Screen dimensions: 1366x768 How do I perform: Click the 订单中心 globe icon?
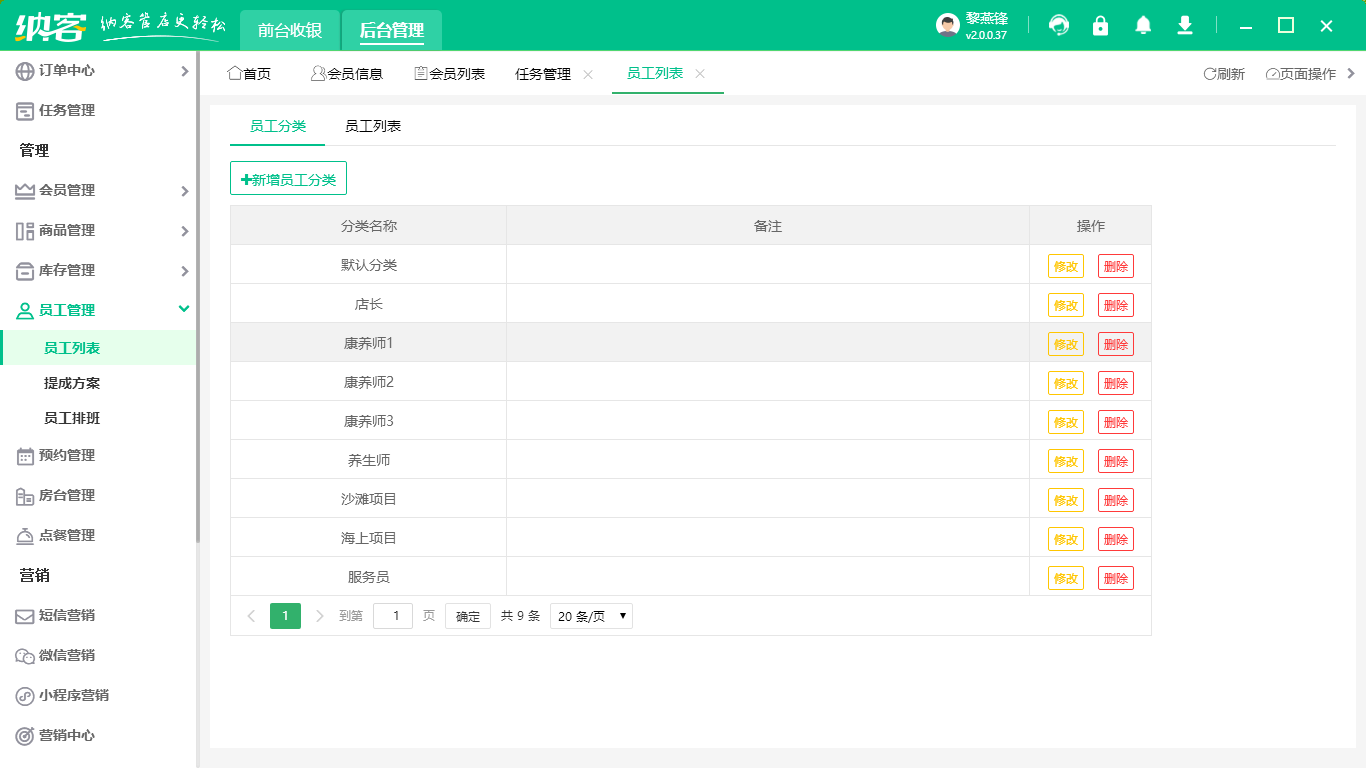pyautogui.click(x=25, y=71)
